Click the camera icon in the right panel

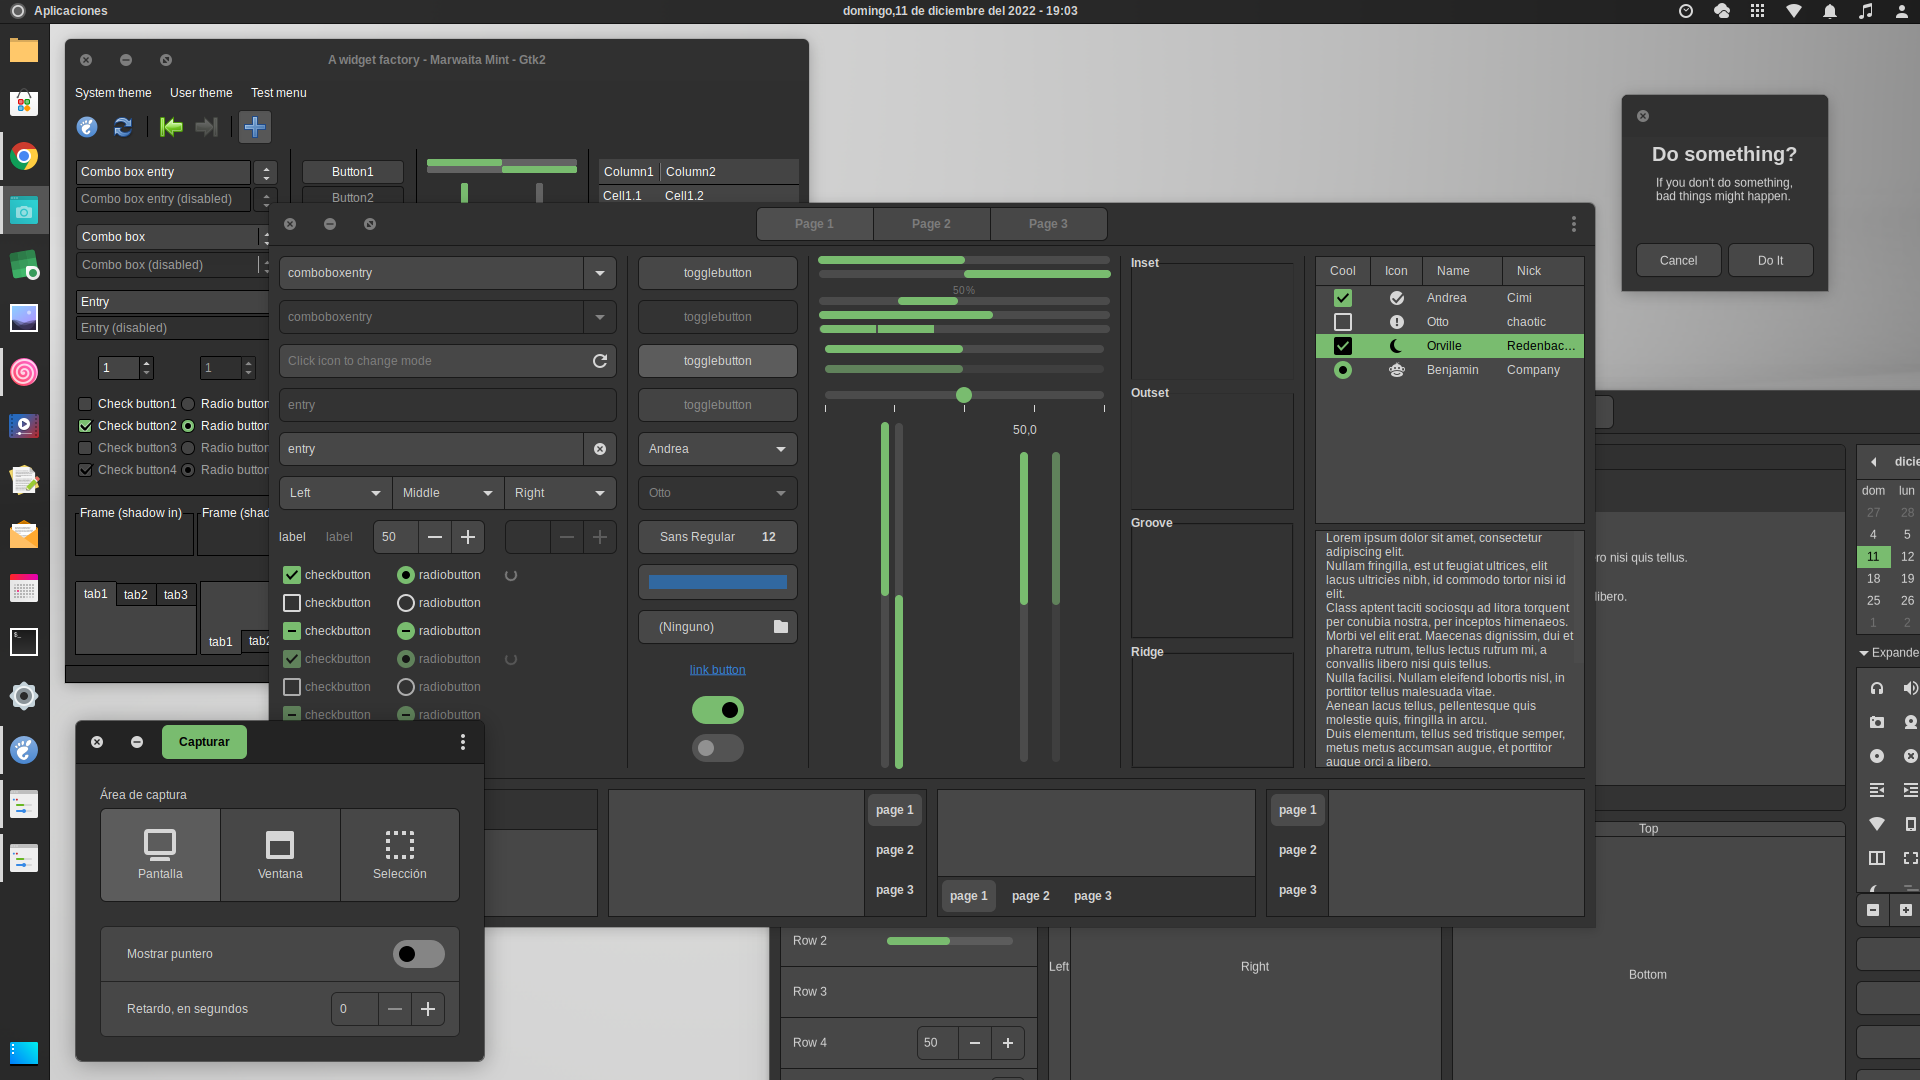pos(1877,722)
